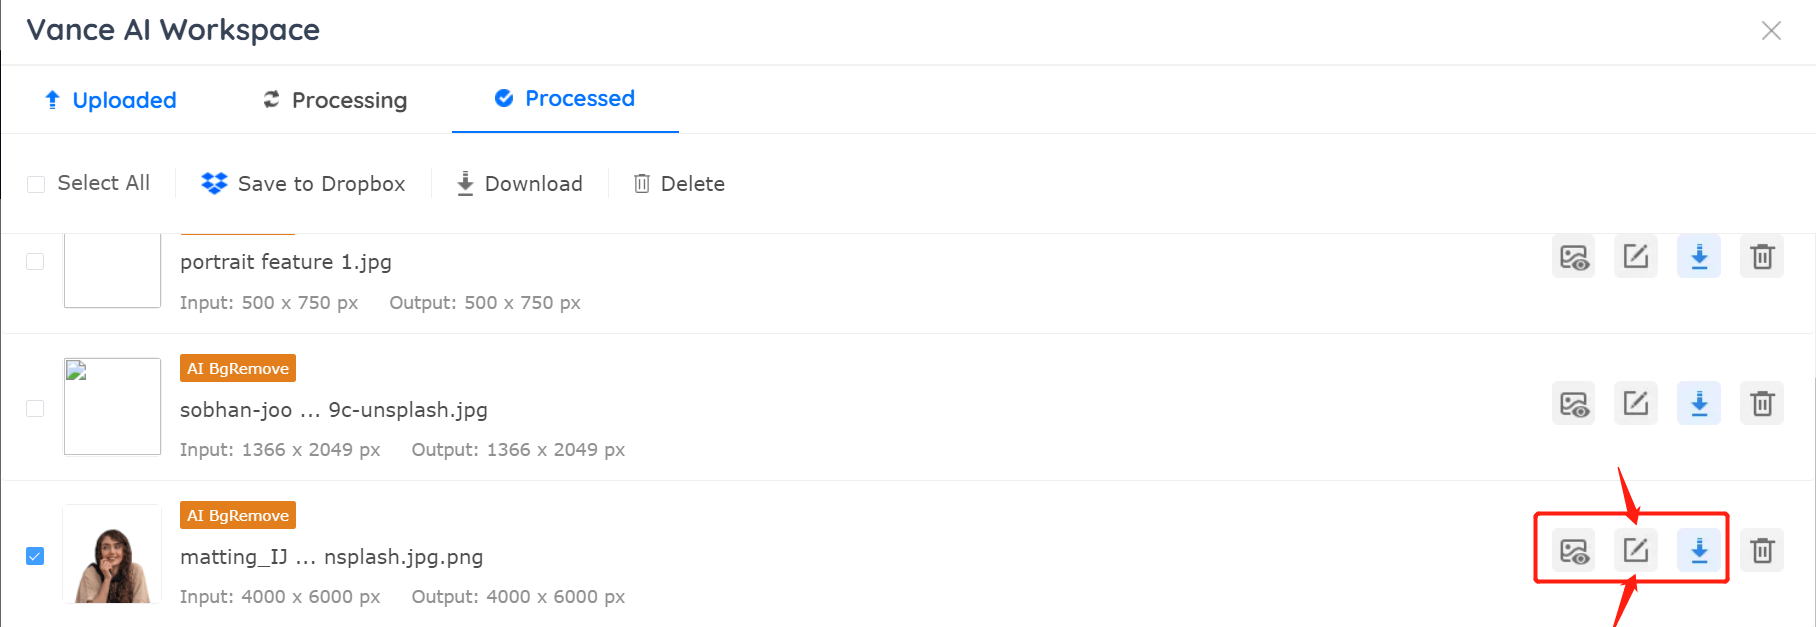Preview the matting_IJ image result
1816x627 pixels.
(1574, 550)
